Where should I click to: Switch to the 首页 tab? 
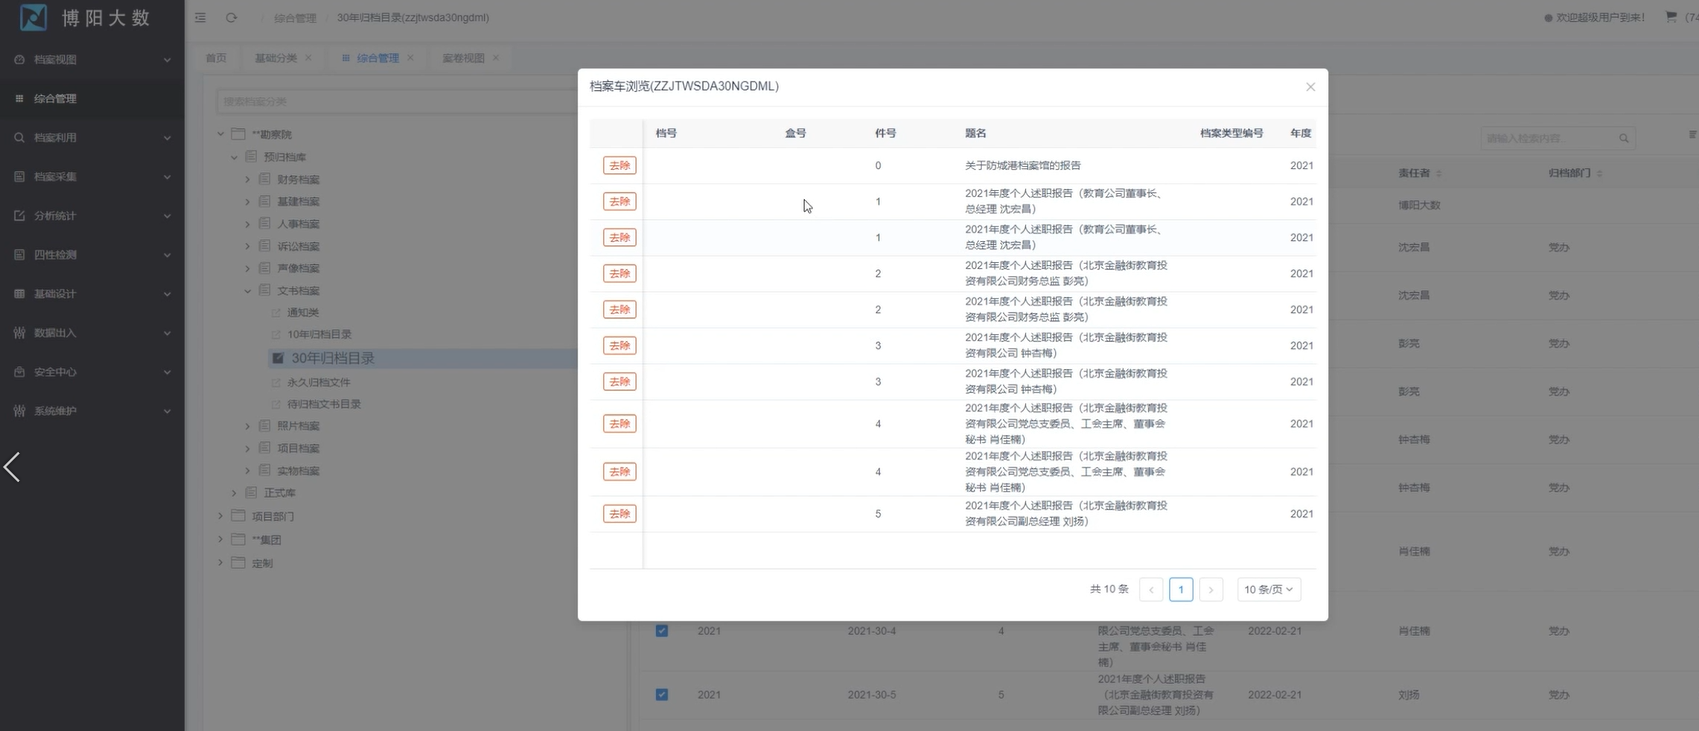(216, 58)
